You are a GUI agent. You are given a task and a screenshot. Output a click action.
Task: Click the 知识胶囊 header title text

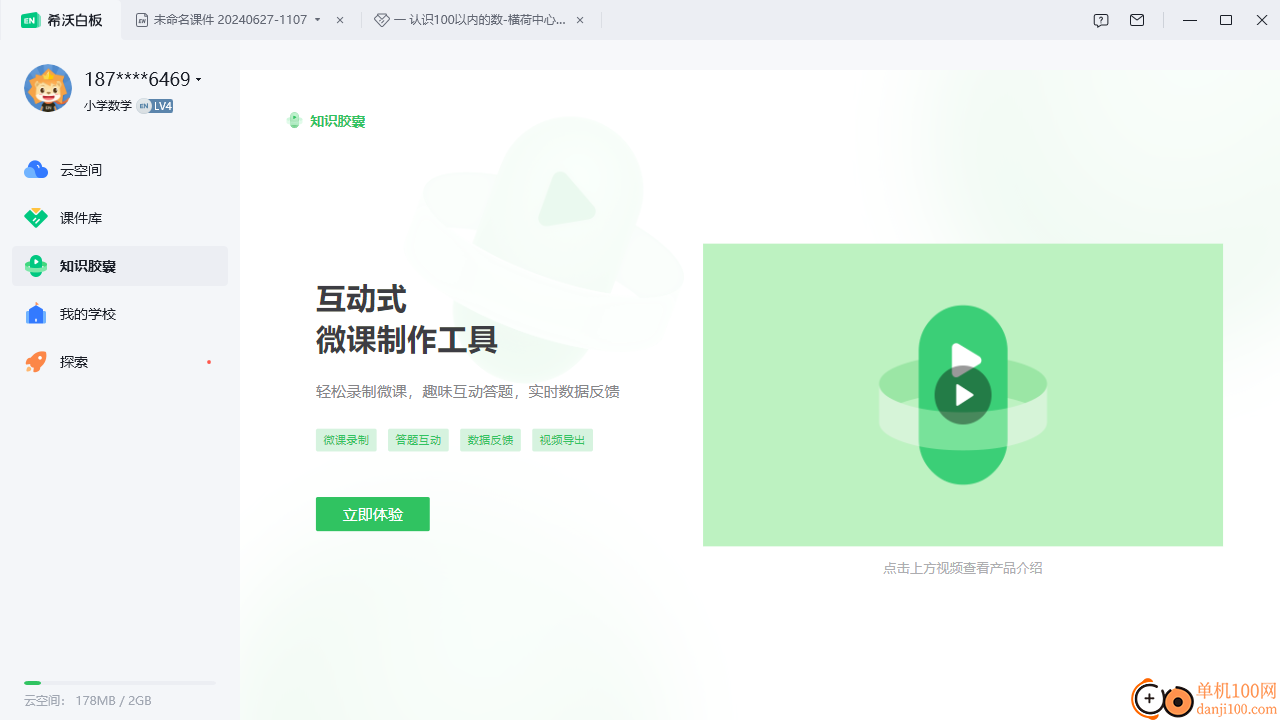pos(338,121)
